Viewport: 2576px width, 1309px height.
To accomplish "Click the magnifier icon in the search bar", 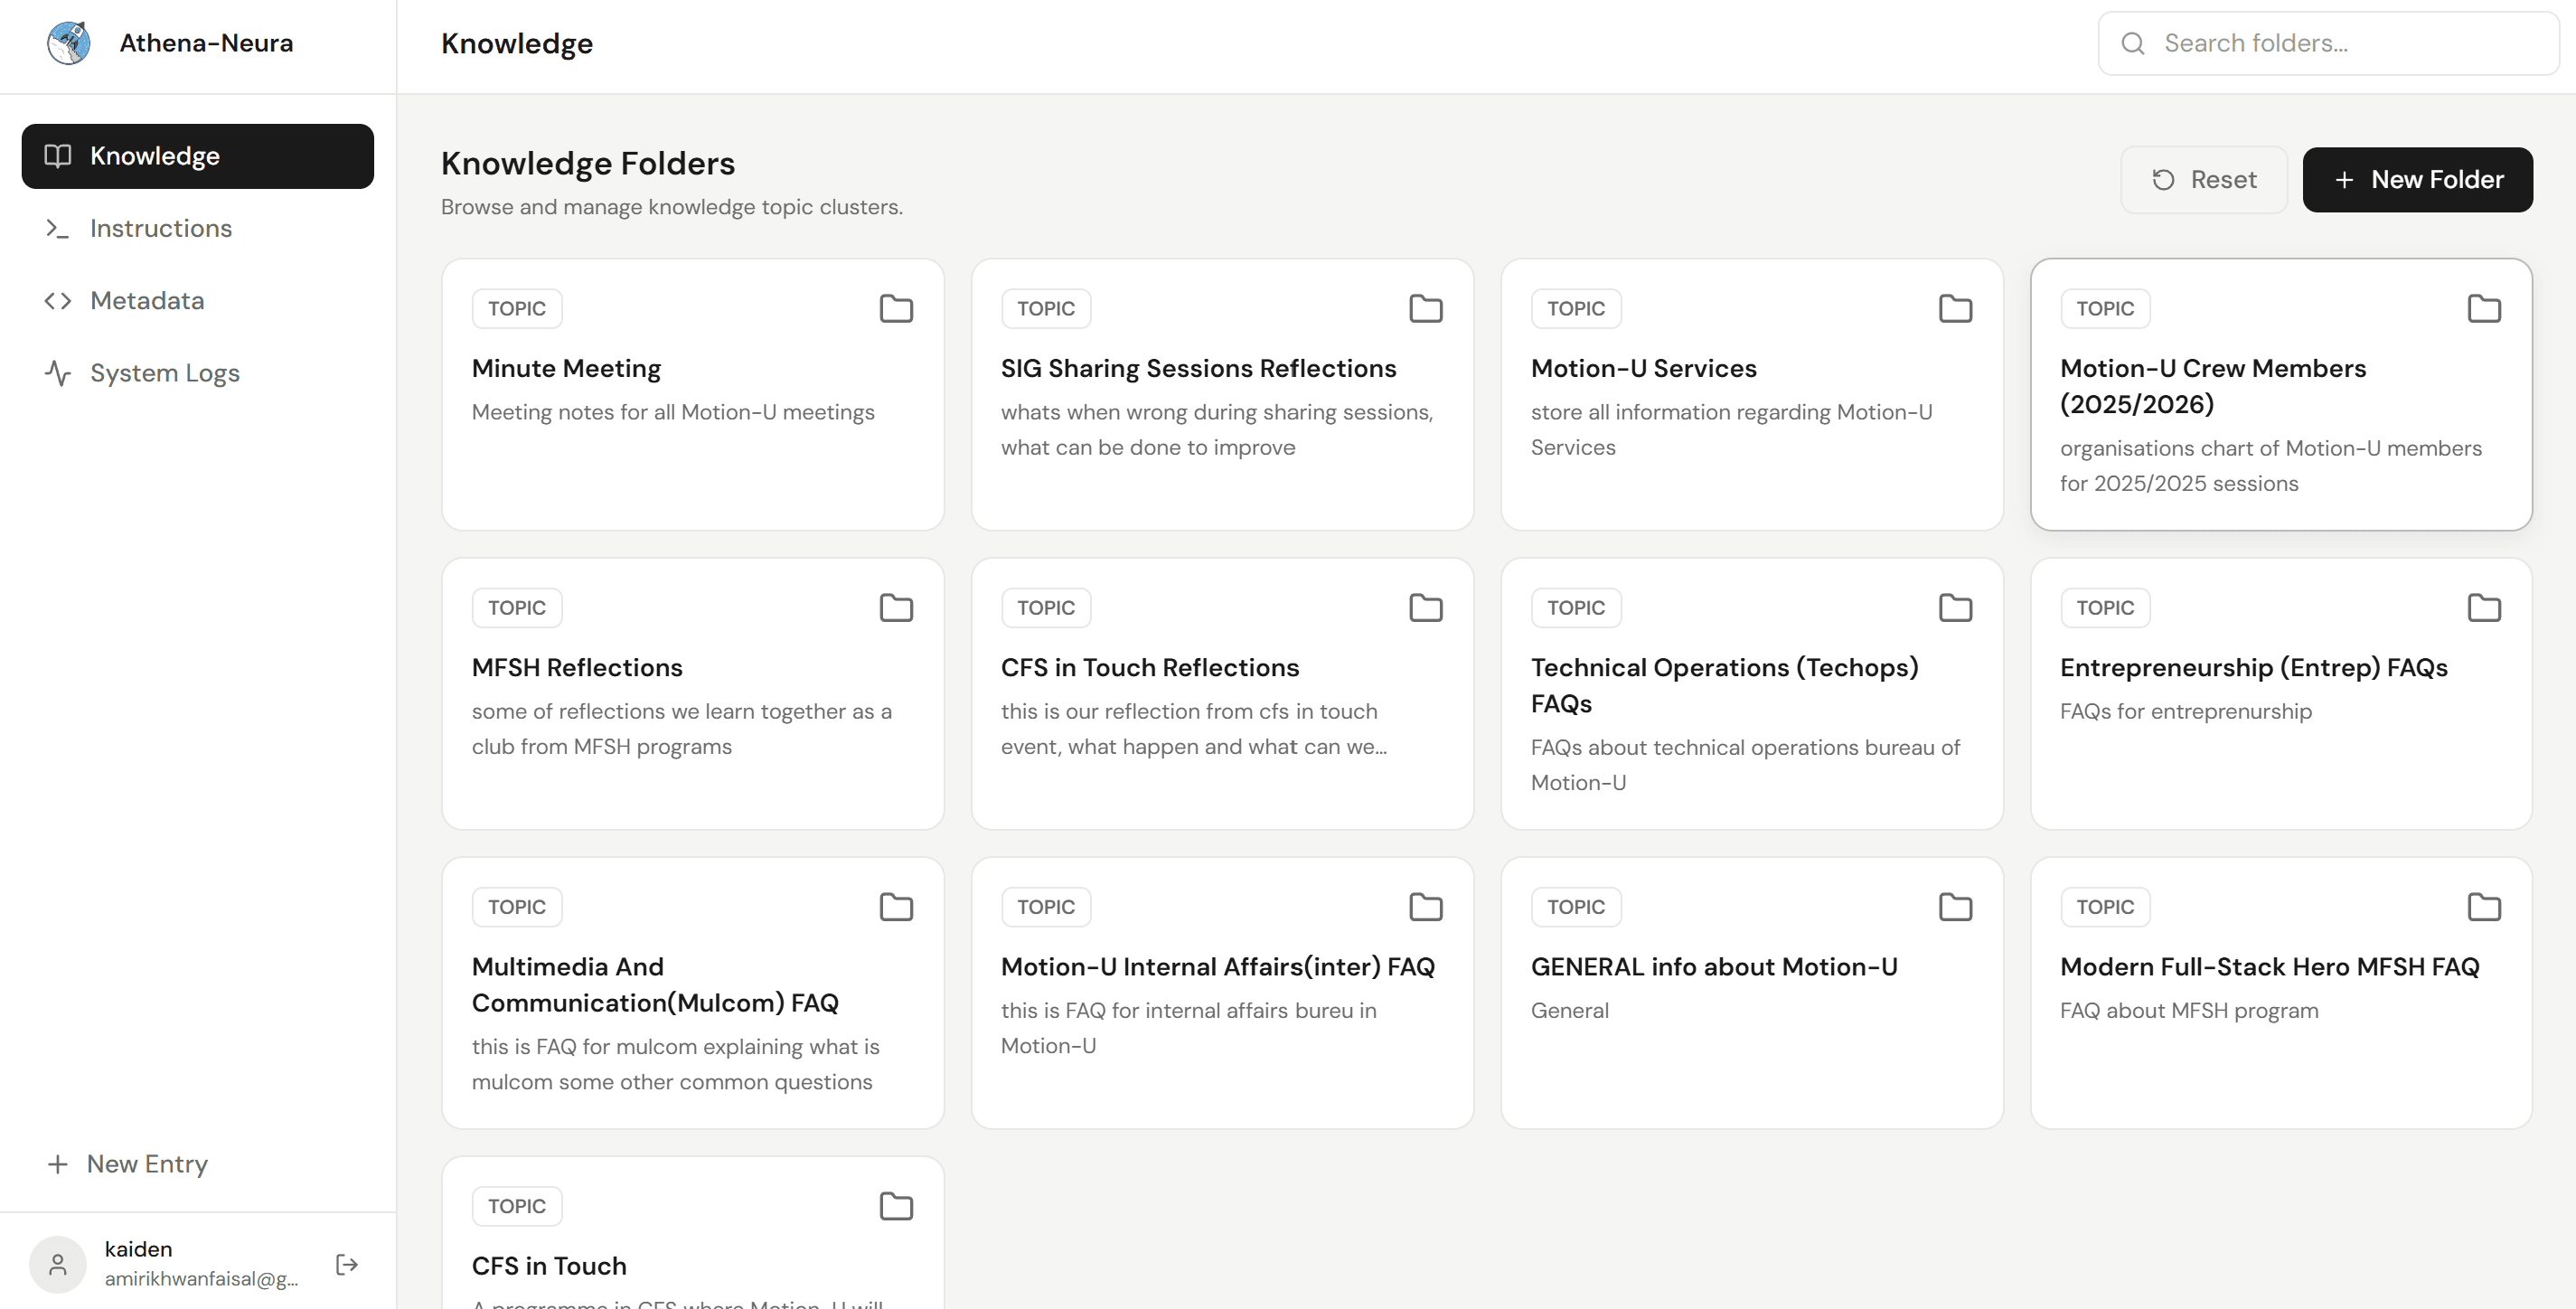I will 2133,43.
